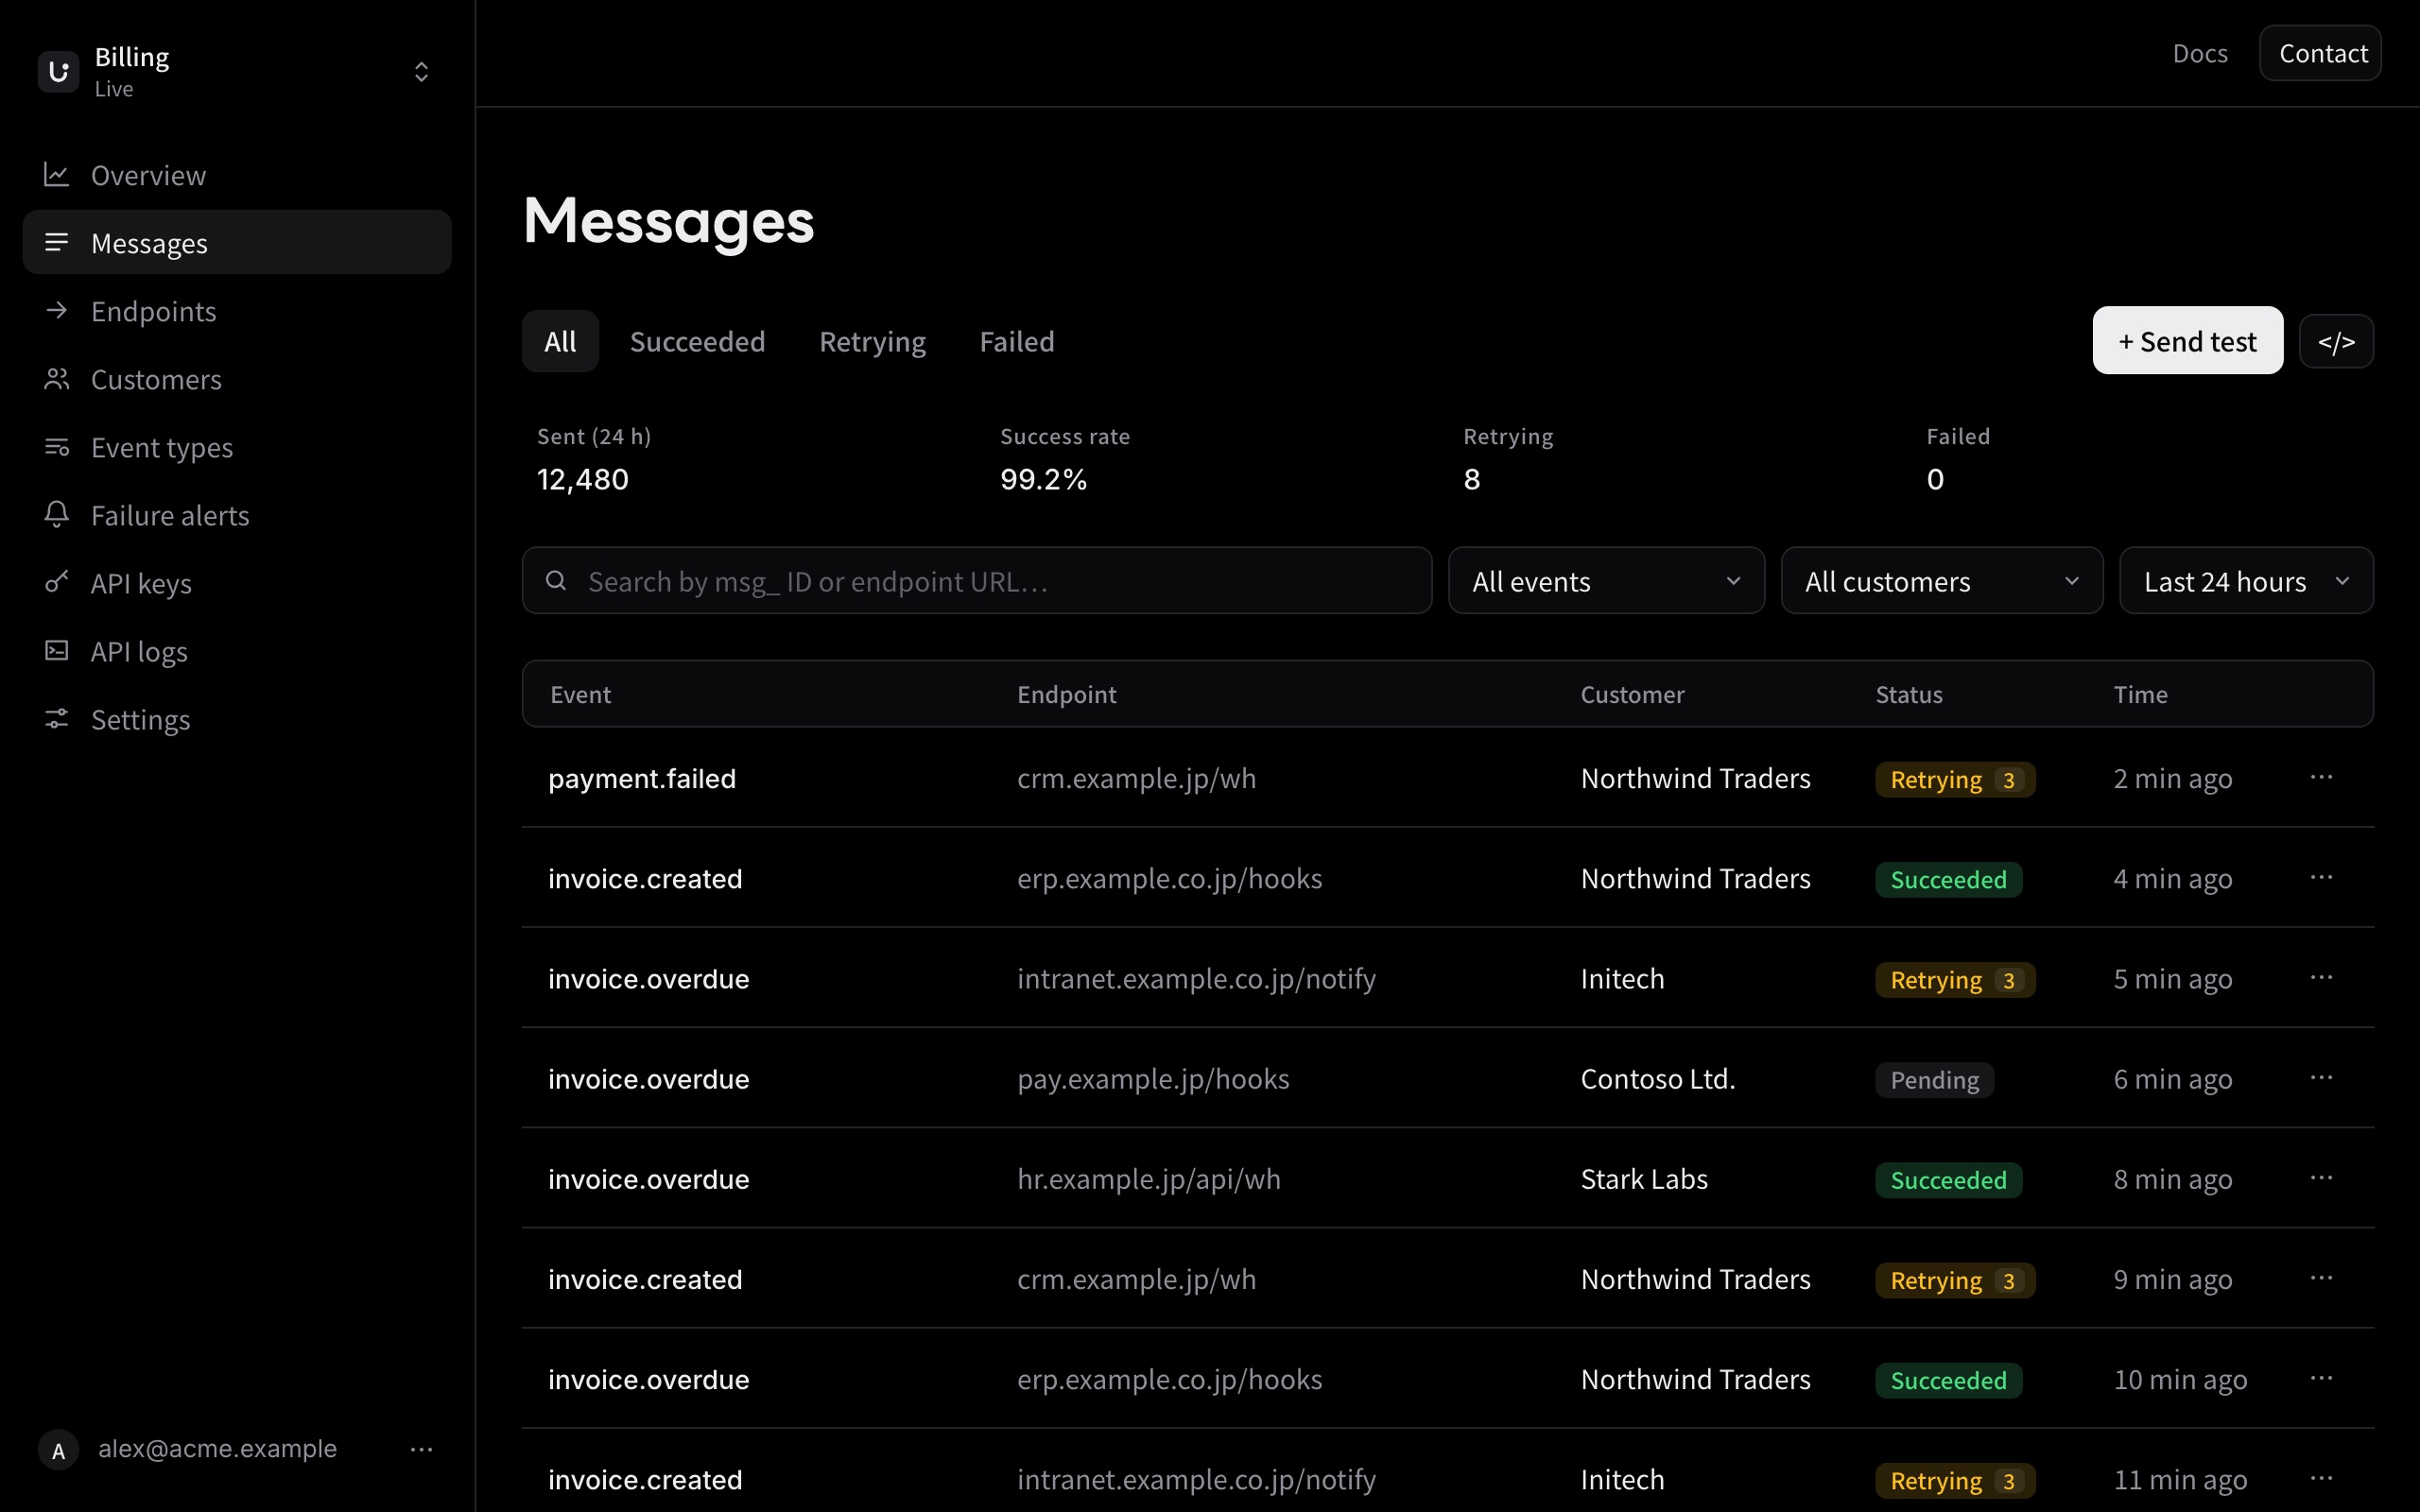Click the hr.example.jp/api/wh endpoint
Screen dimensions: 2420x1512
(x=1149, y=1179)
